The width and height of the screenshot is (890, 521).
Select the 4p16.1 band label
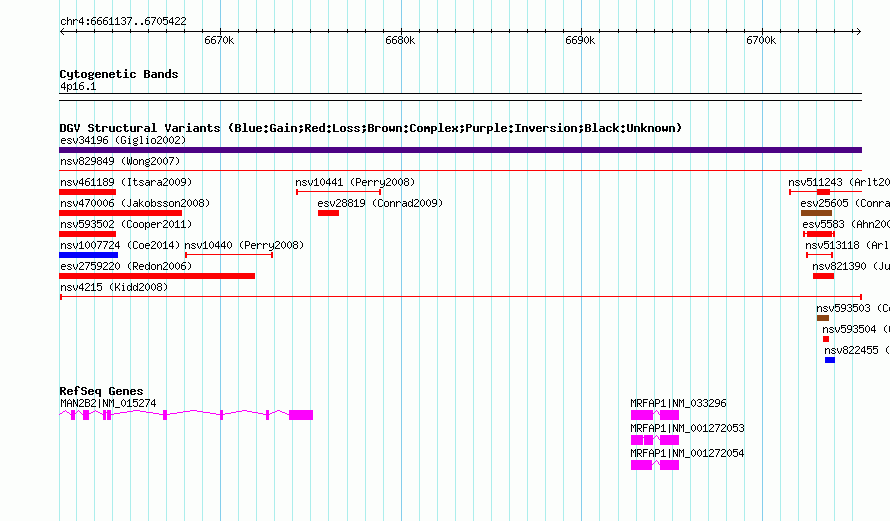(x=78, y=86)
